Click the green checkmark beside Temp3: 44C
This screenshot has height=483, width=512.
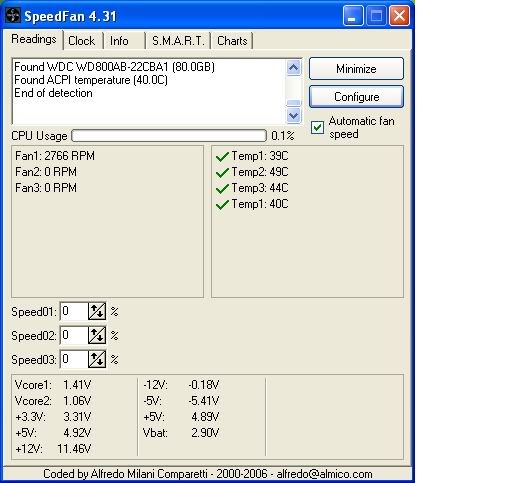[x=222, y=188]
